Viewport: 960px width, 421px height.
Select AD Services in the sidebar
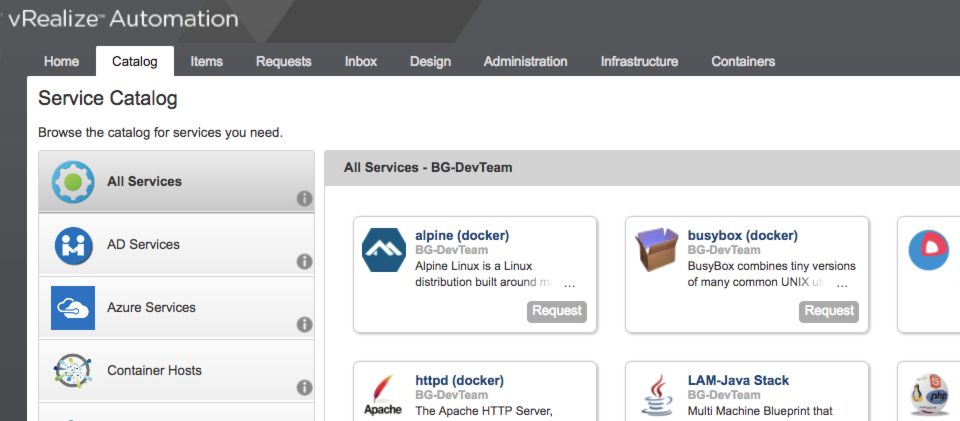(176, 245)
